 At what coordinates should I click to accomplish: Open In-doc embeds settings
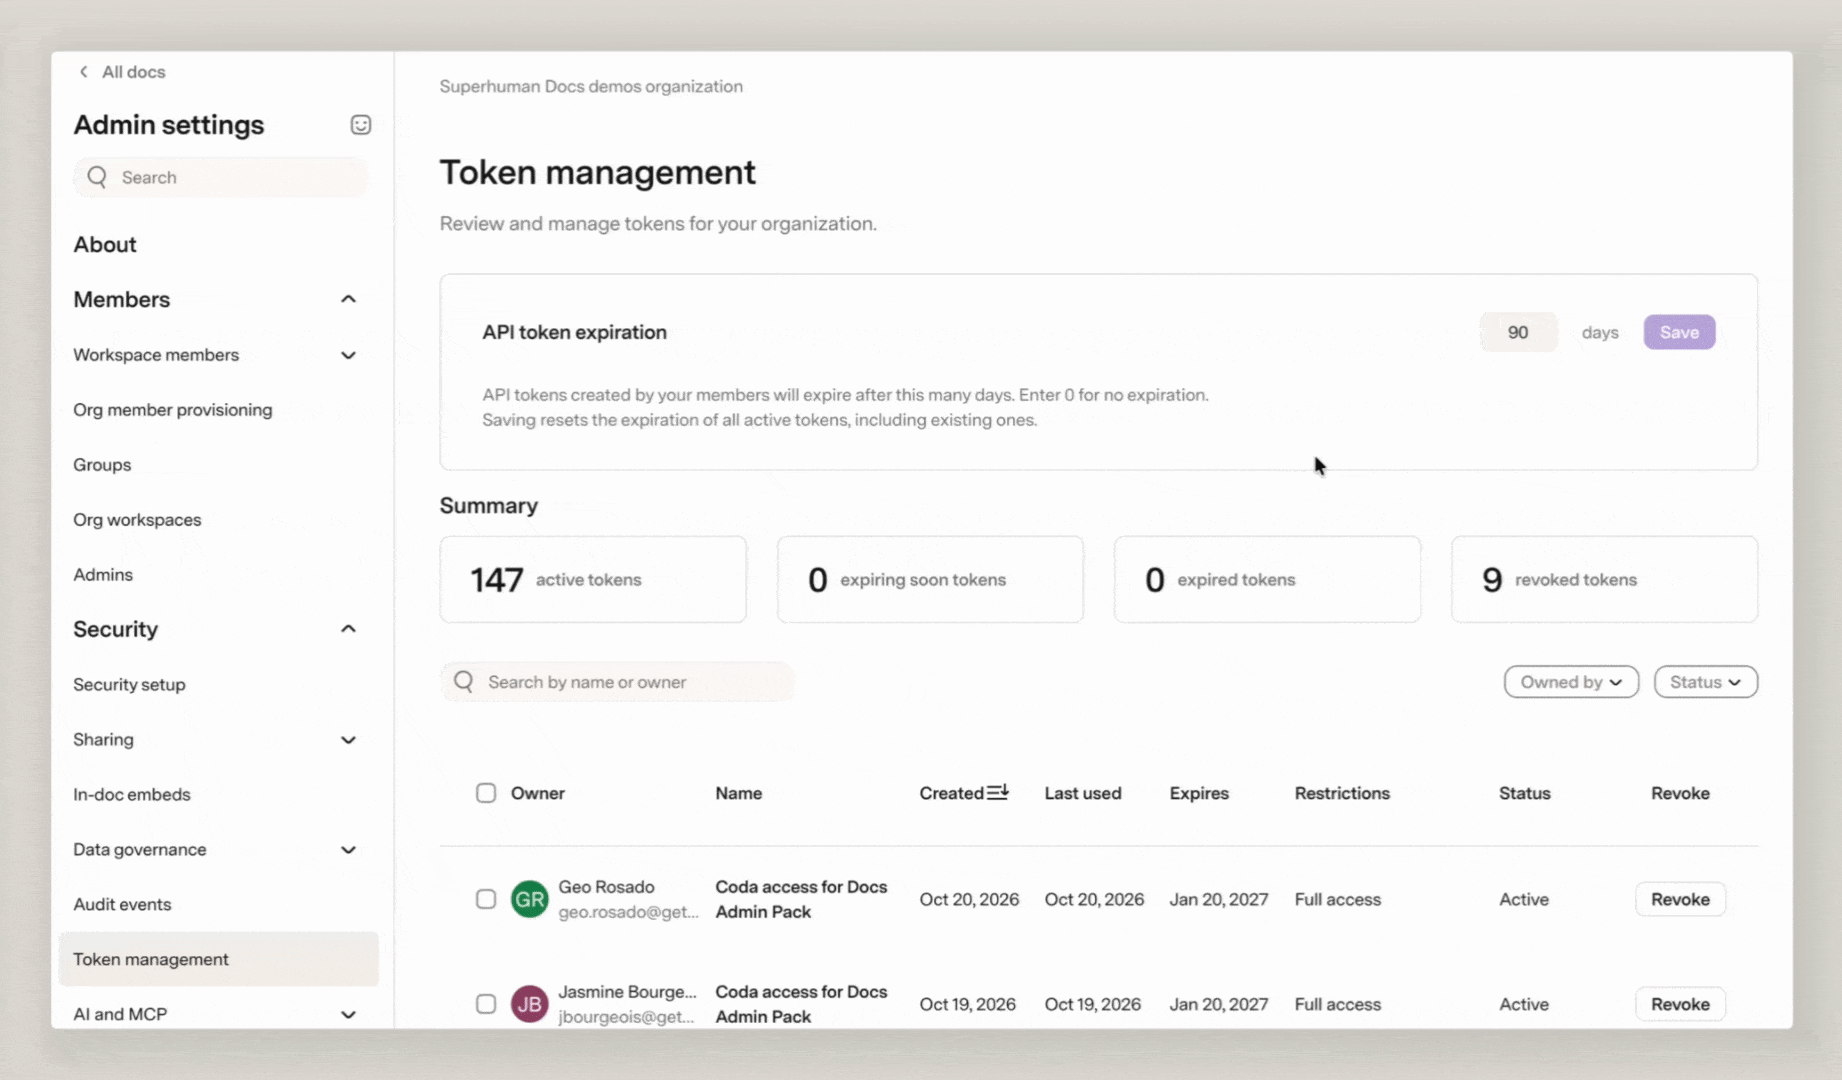(x=132, y=795)
